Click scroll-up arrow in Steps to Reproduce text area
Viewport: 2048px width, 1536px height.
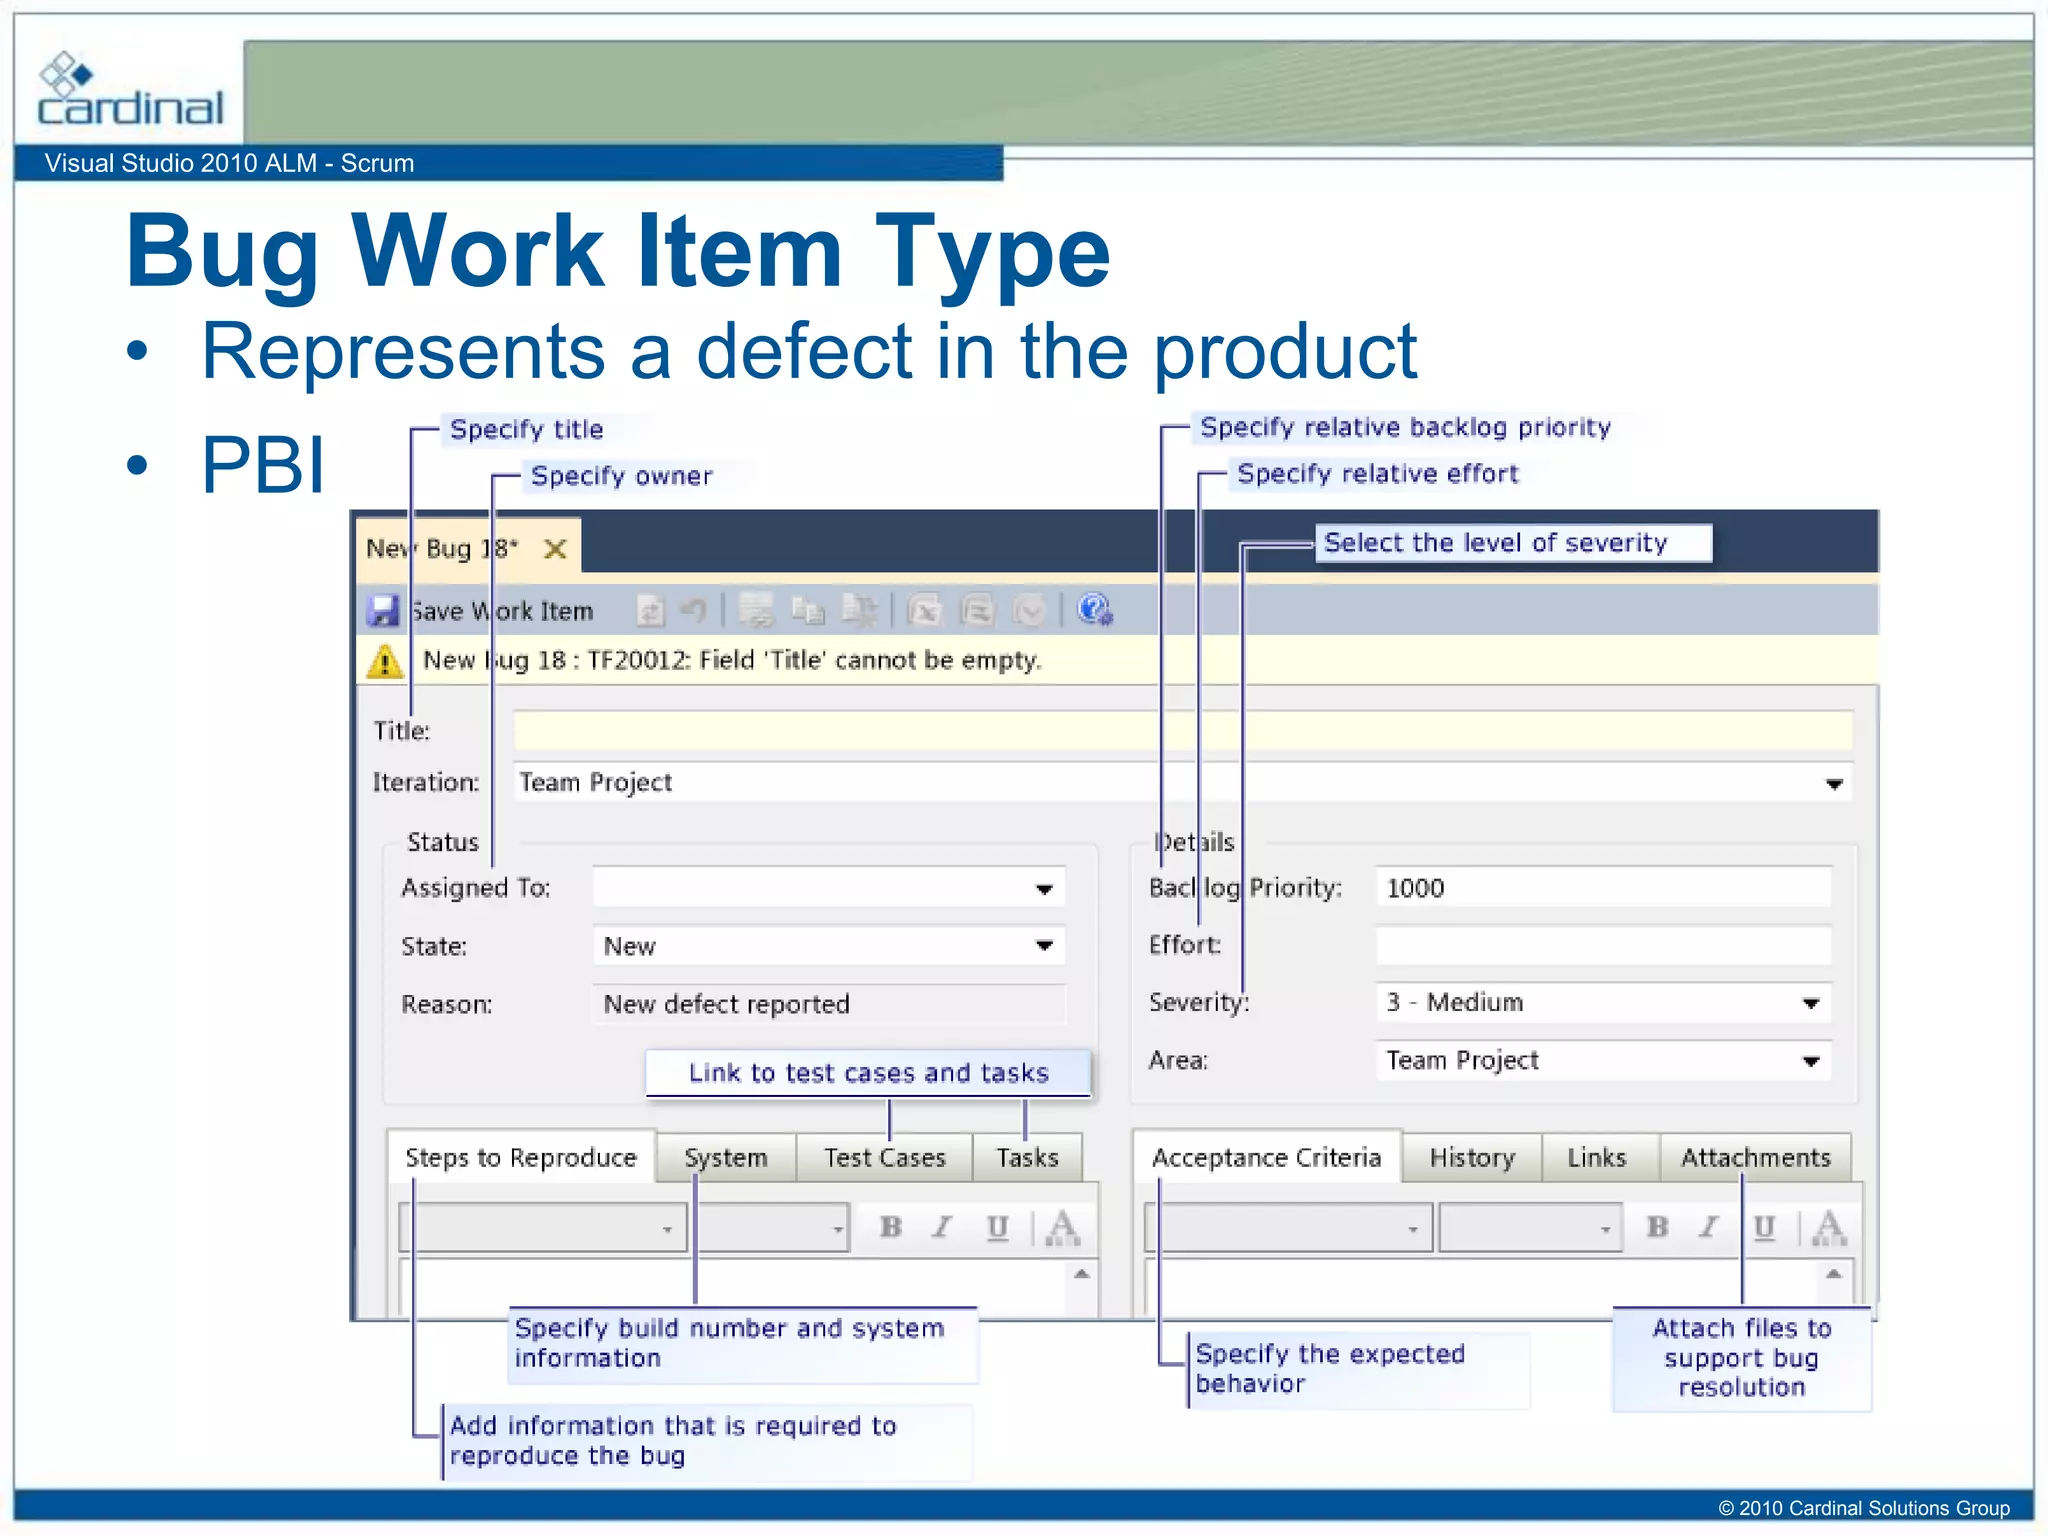[1081, 1274]
